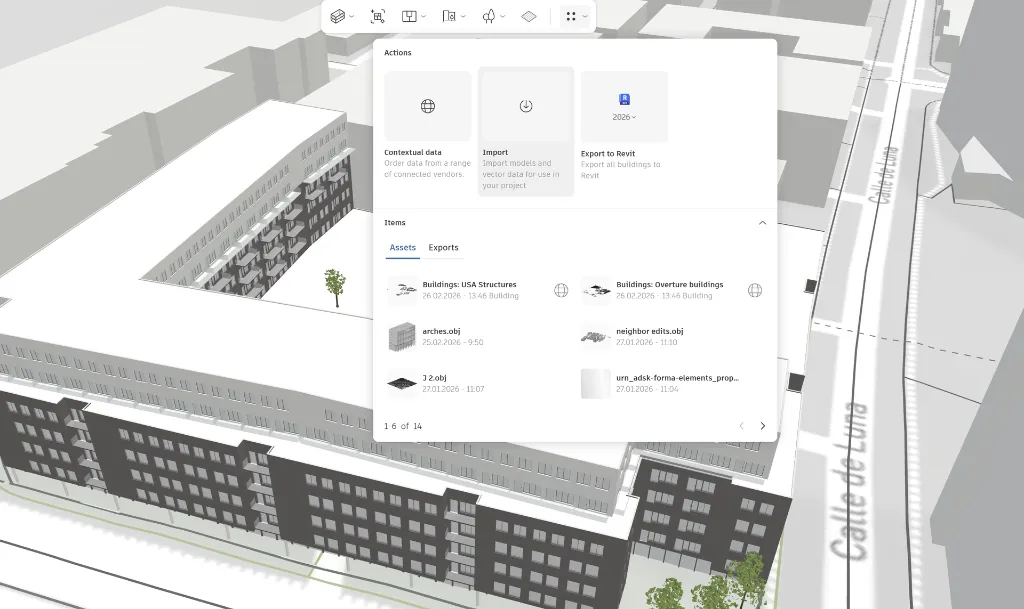Go to previous page of assets
Screen dimensions: 1024x609
click(x=741, y=426)
